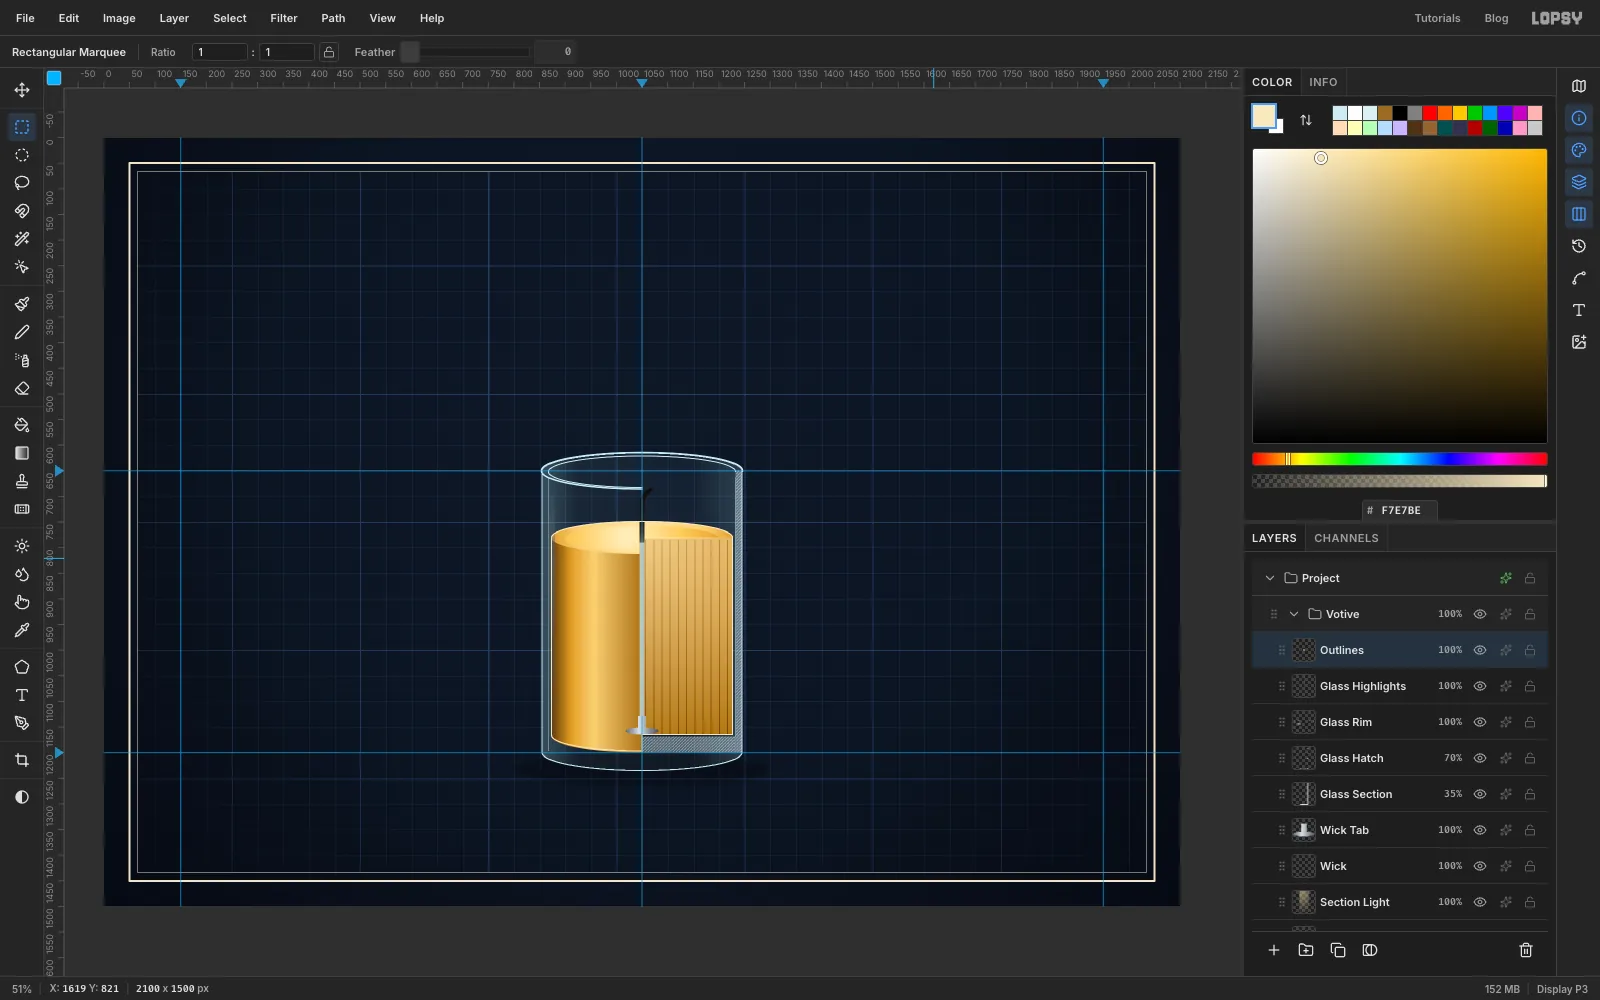Screen dimensions: 1600x1000
Task: Select the Elliptical Marquee tool
Action: 22,155
